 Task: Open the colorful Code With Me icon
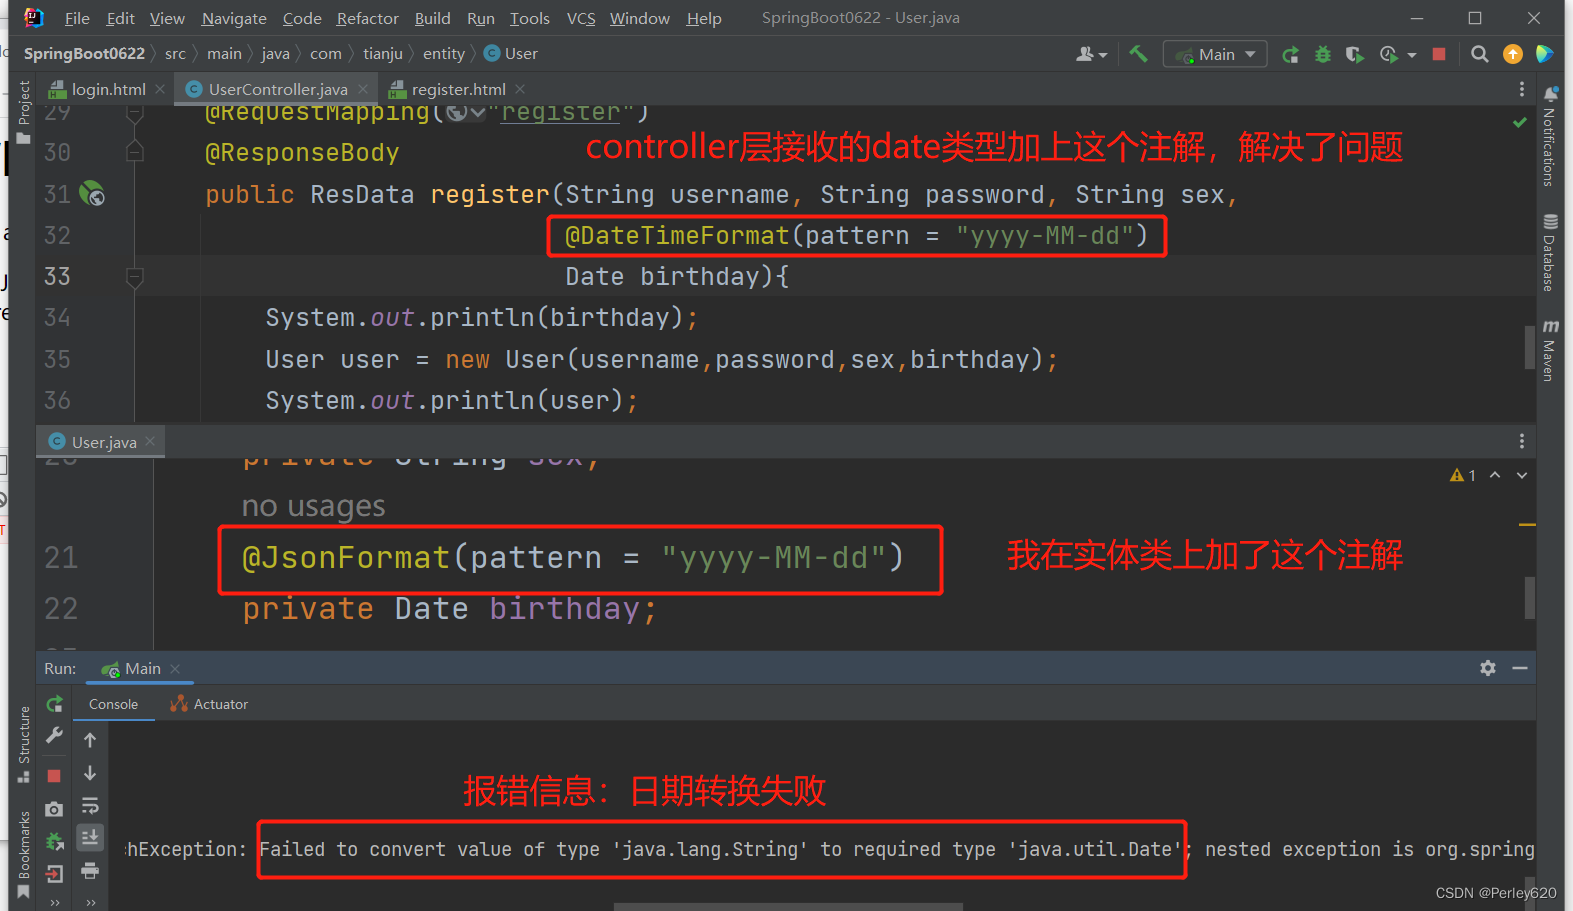(1545, 54)
